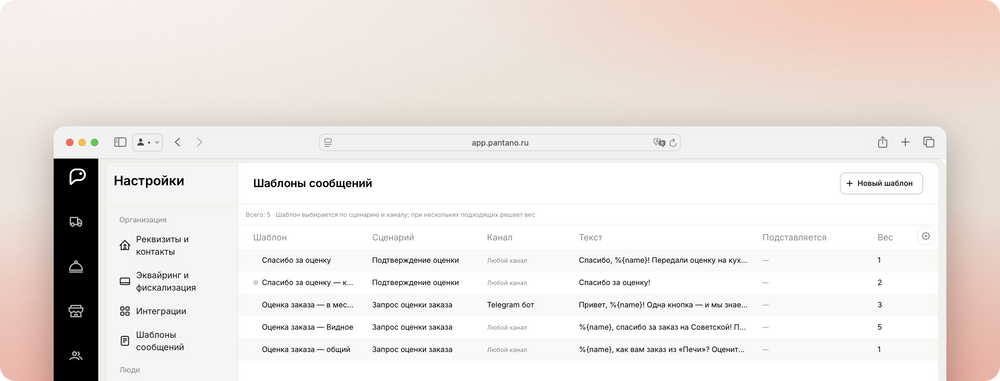1000x381 pixels.
Task: Click the Telegram бот channel cell
Action: tap(510, 305)
